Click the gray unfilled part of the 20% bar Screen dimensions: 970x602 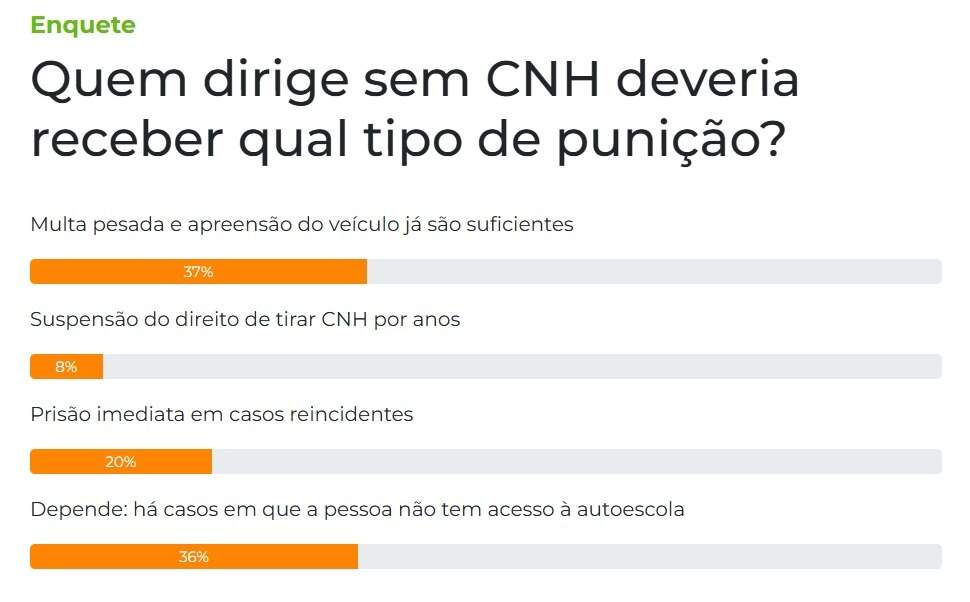pyautogui.click(x=577, y=462)
